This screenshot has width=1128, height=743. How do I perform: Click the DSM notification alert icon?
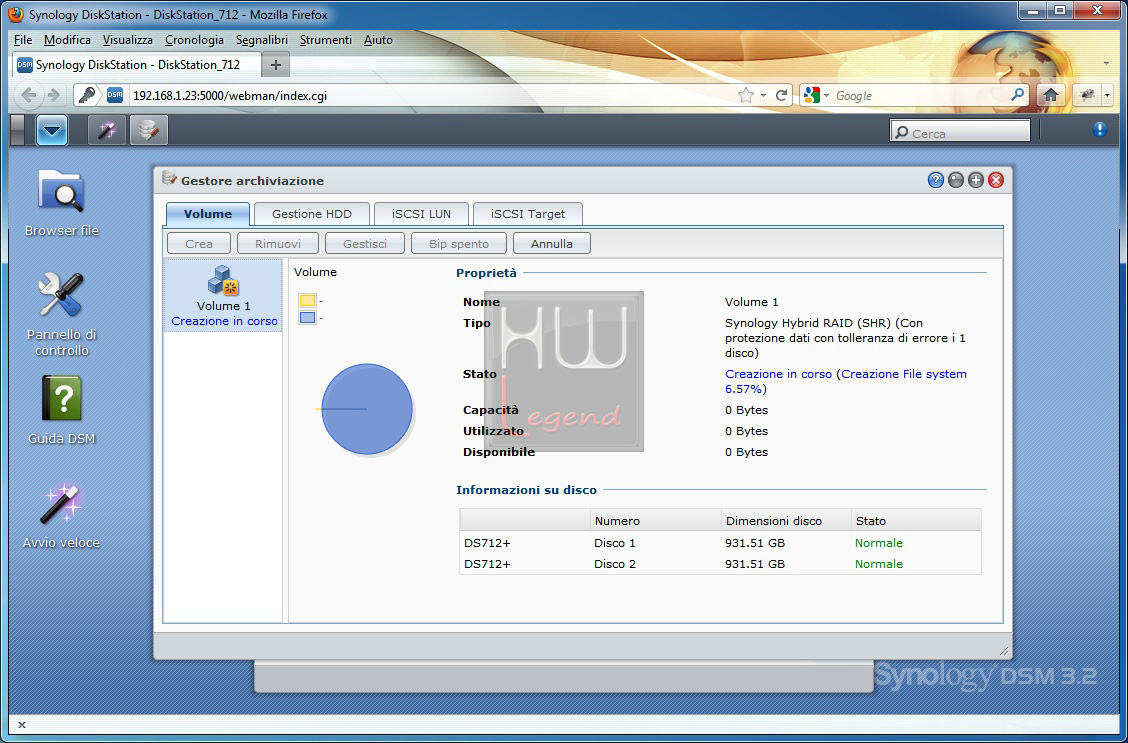point(1099,129)
